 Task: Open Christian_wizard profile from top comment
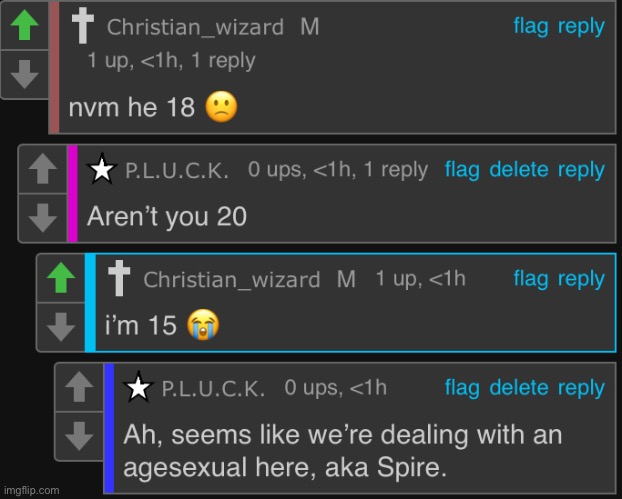click(x=195, y=28)
